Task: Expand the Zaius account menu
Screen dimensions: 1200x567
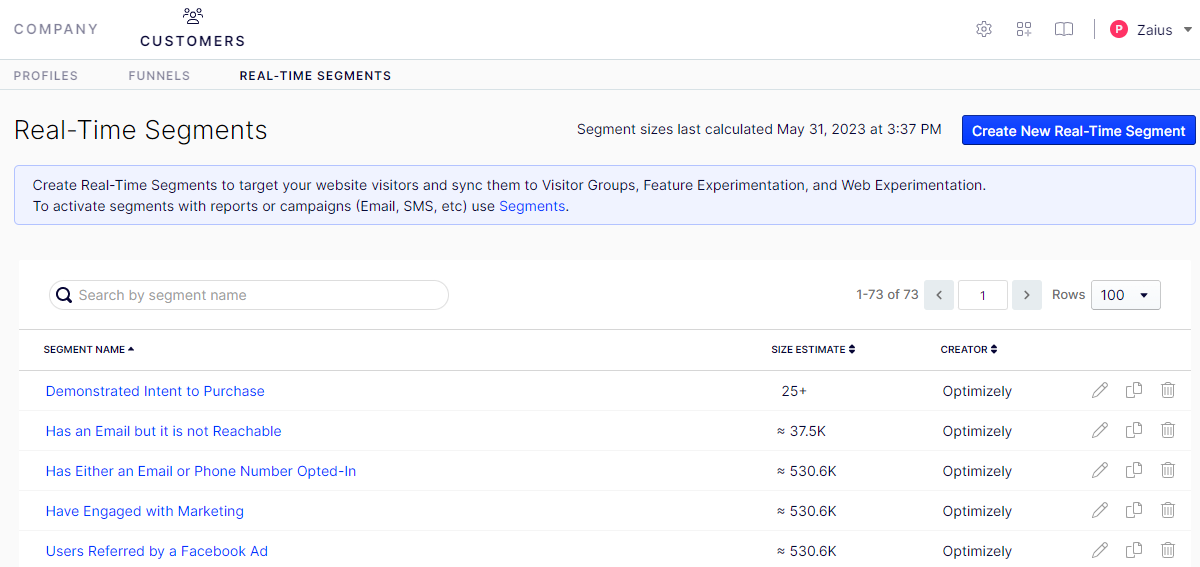Action: click(x=1152, y=29)
